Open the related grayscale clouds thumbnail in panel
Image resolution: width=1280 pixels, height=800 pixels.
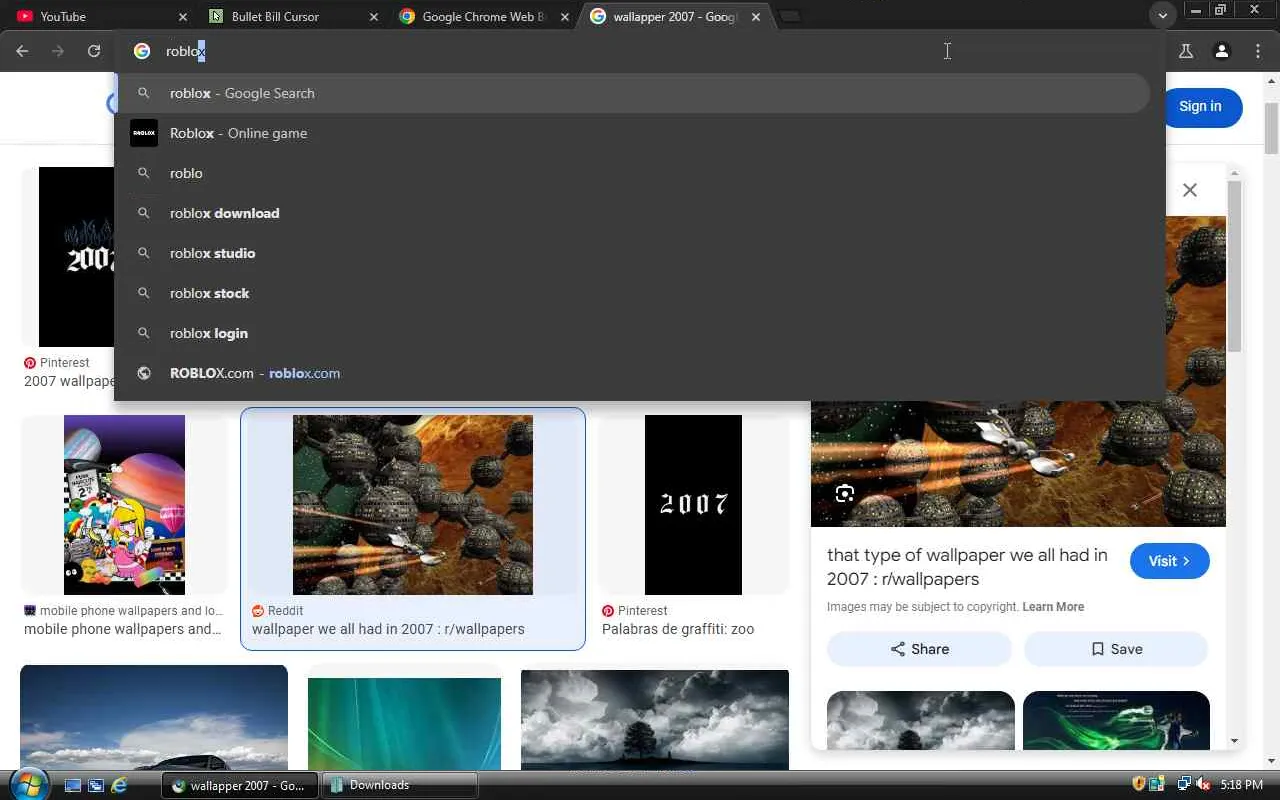click(x=921, y=720)
